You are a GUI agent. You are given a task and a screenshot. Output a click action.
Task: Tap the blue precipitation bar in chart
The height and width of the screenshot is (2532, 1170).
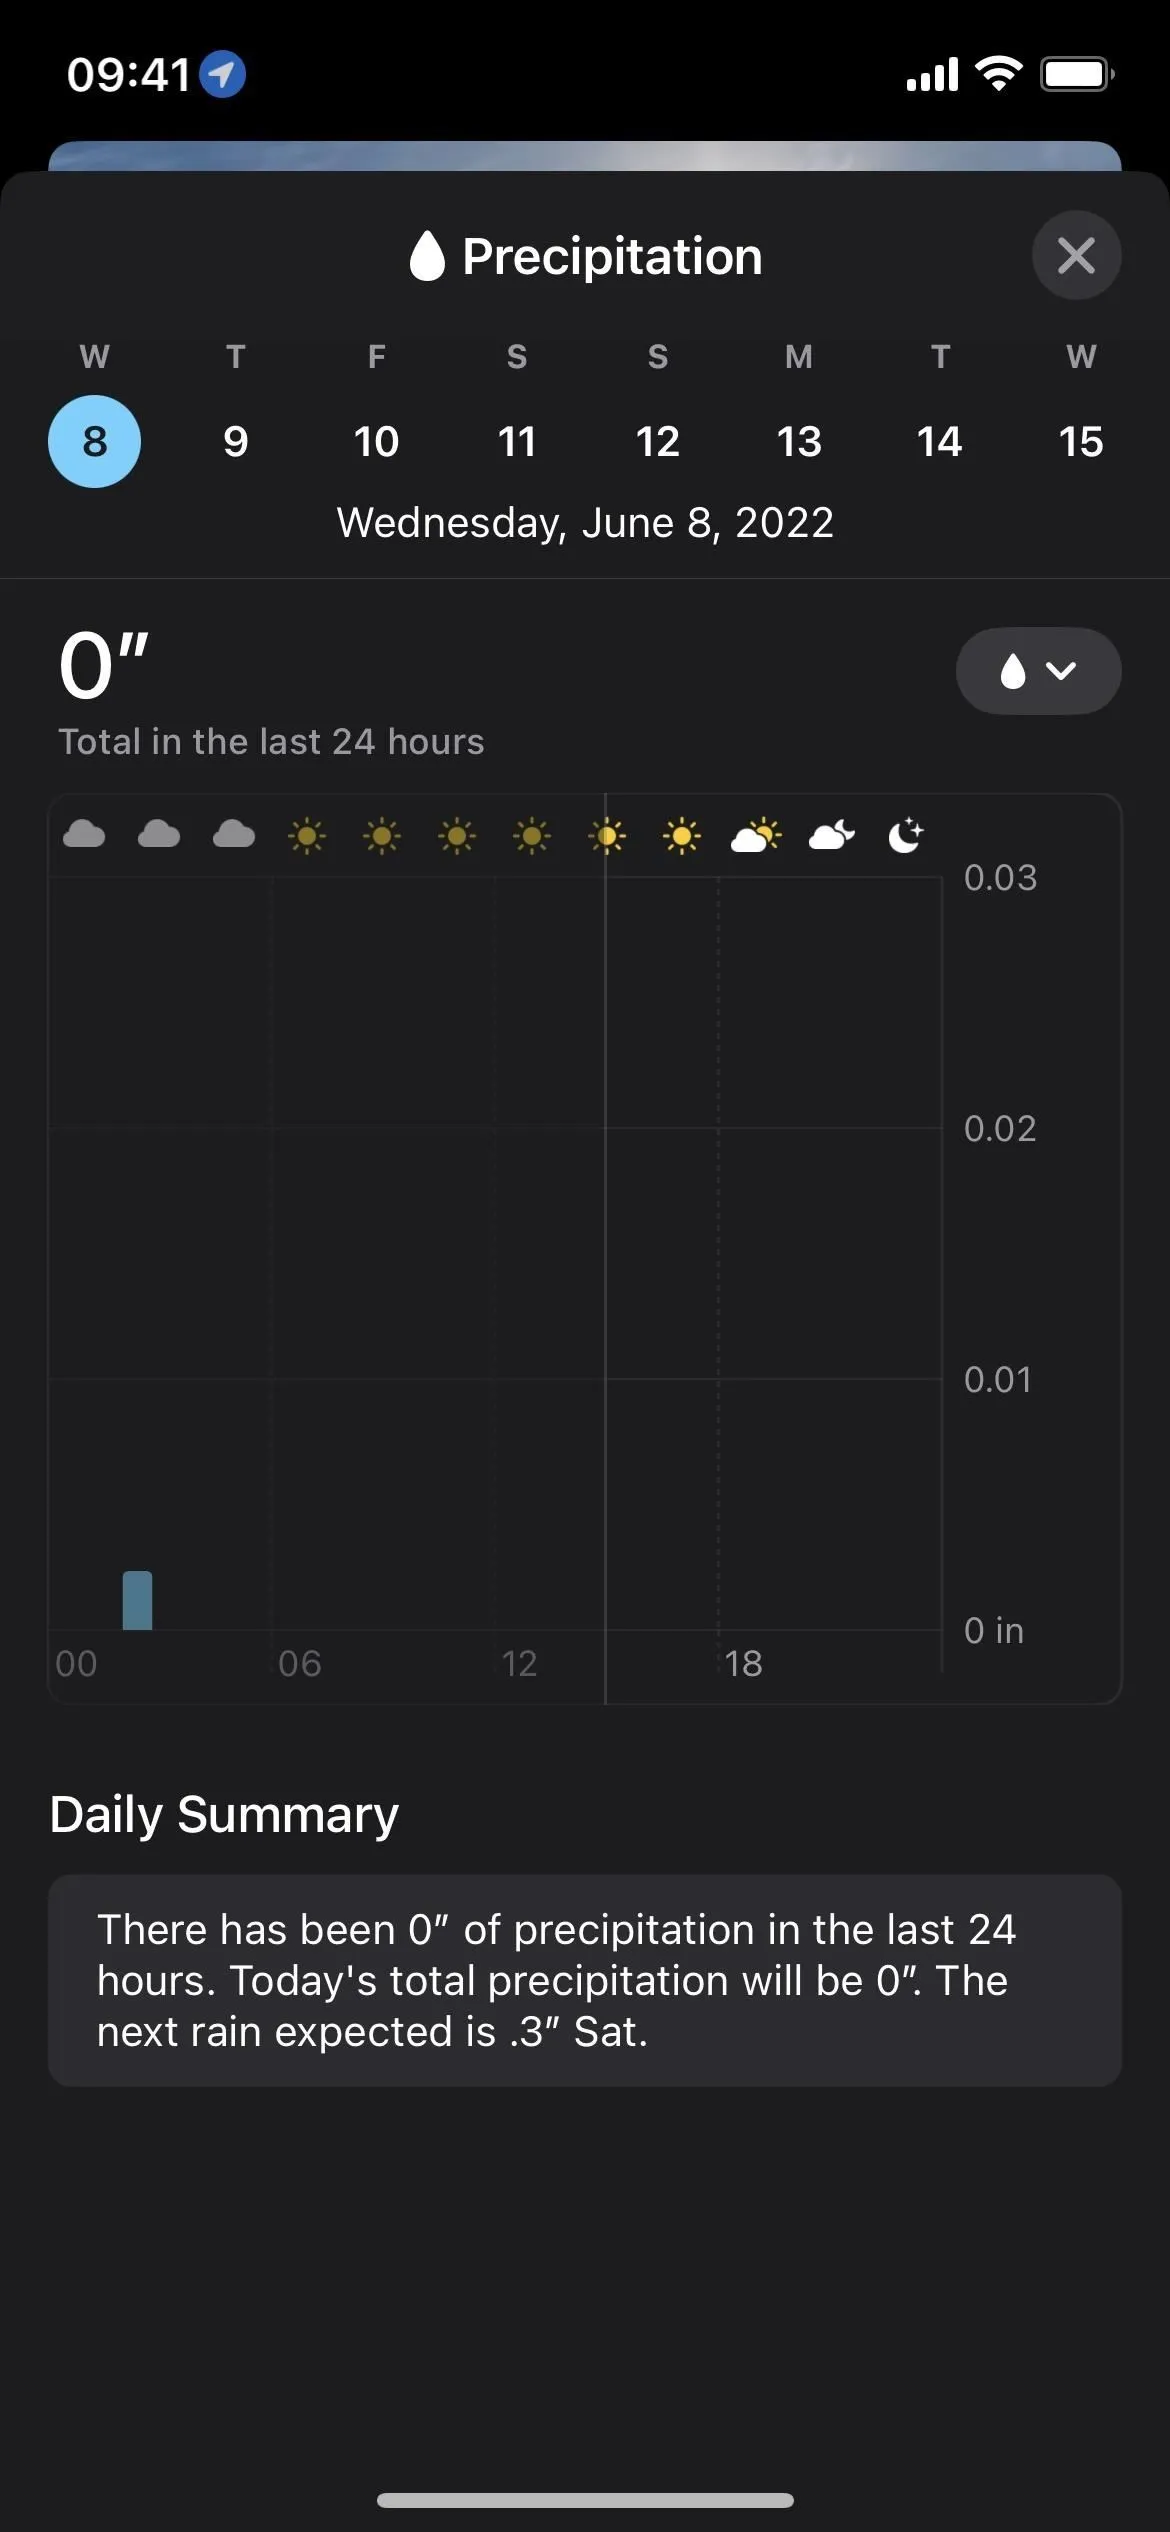click(137, 1600)
